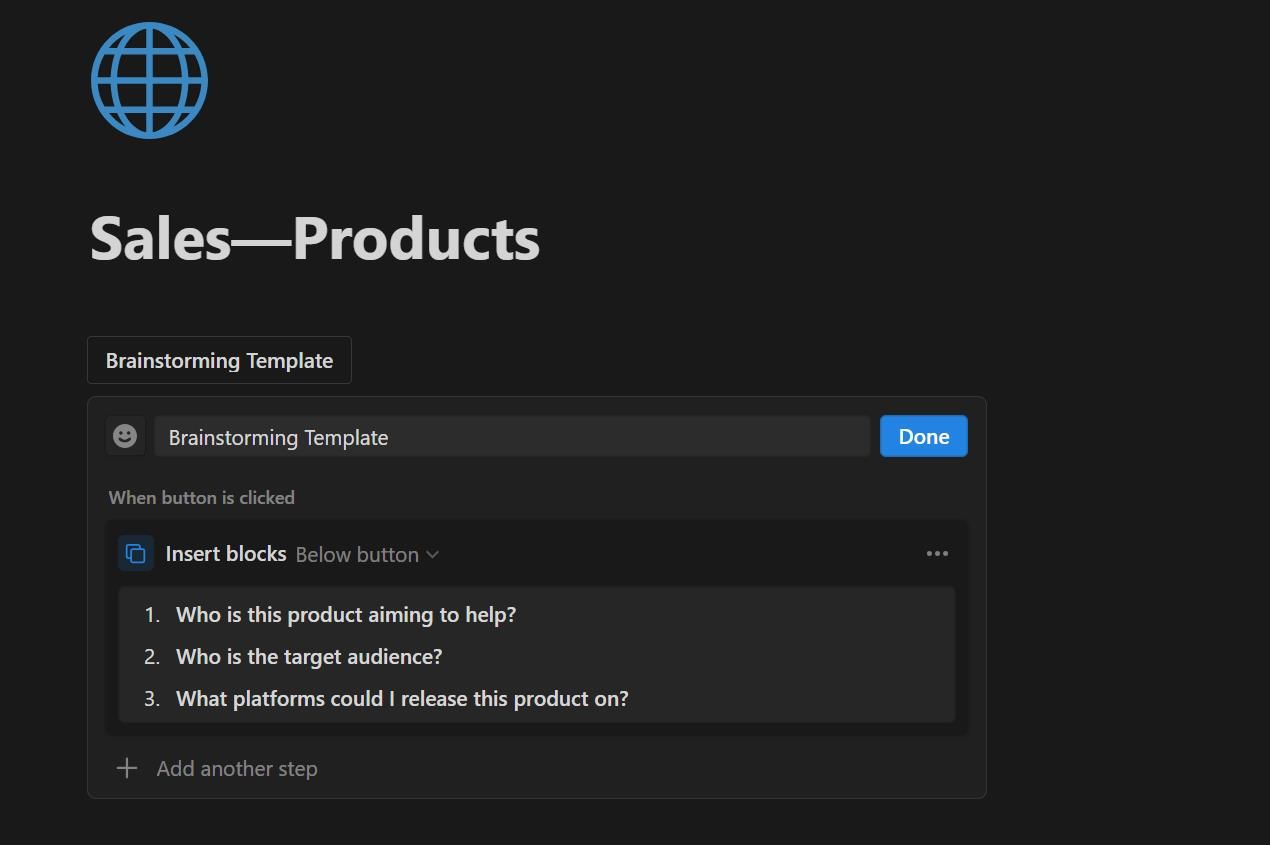The height and width of the screenshot is (845, 1270).
Task: Click the "Insert blocks" step label
Action: point(226,553)
